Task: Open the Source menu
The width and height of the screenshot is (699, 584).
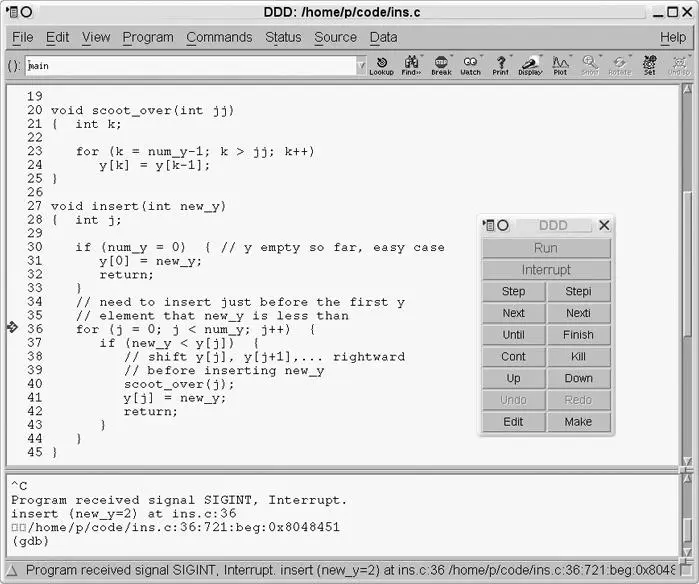Action: (335, 37)
